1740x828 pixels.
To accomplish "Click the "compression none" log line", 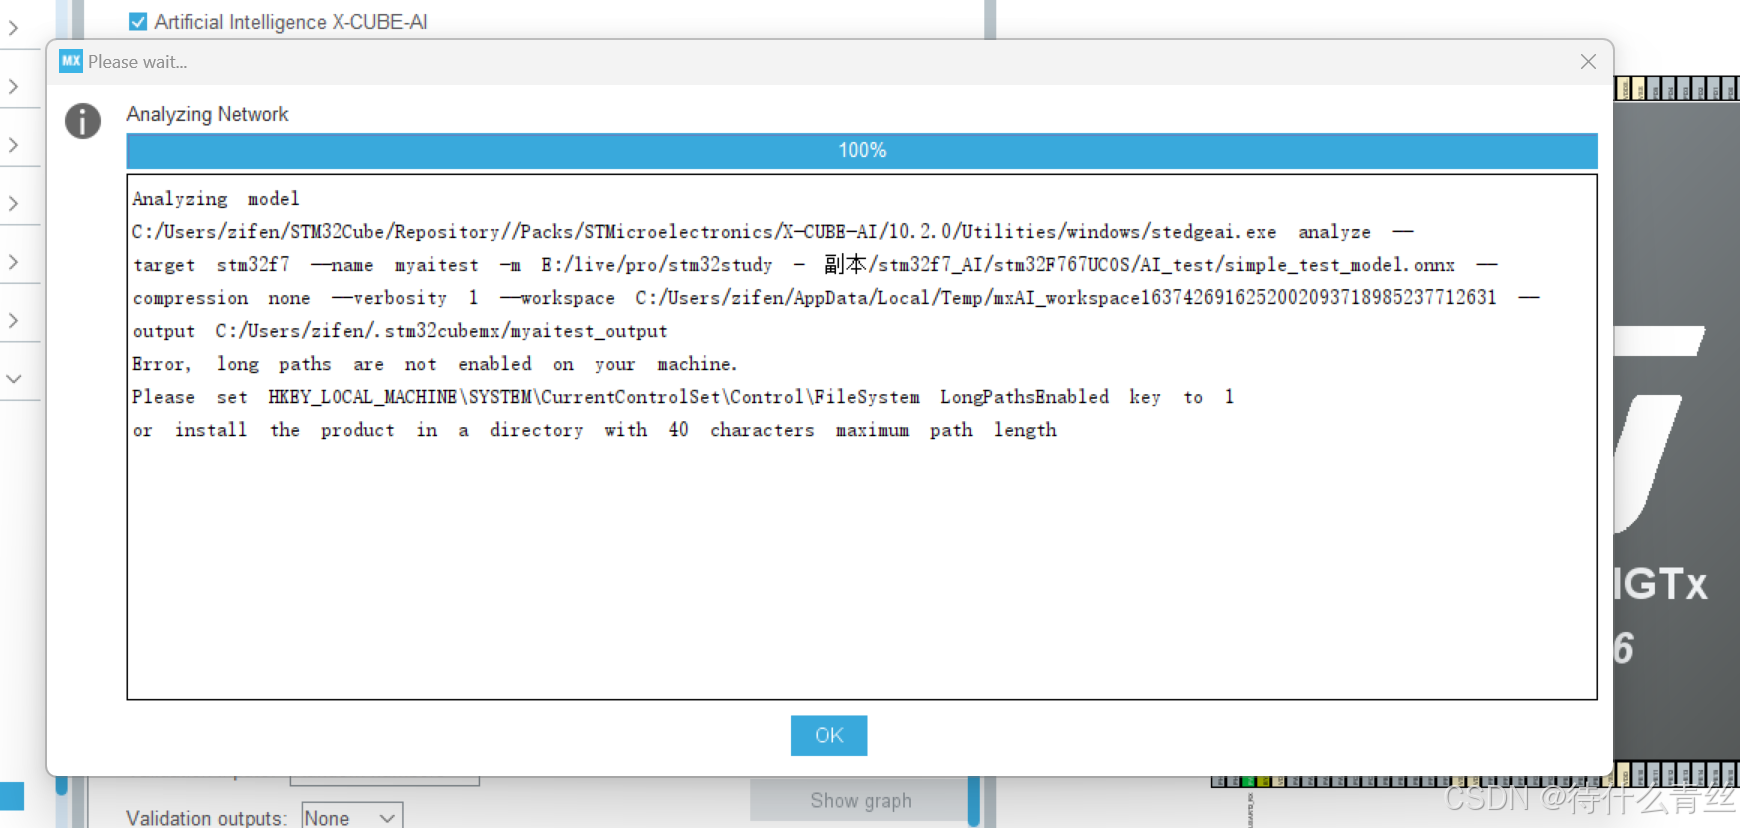I will 836,298.
